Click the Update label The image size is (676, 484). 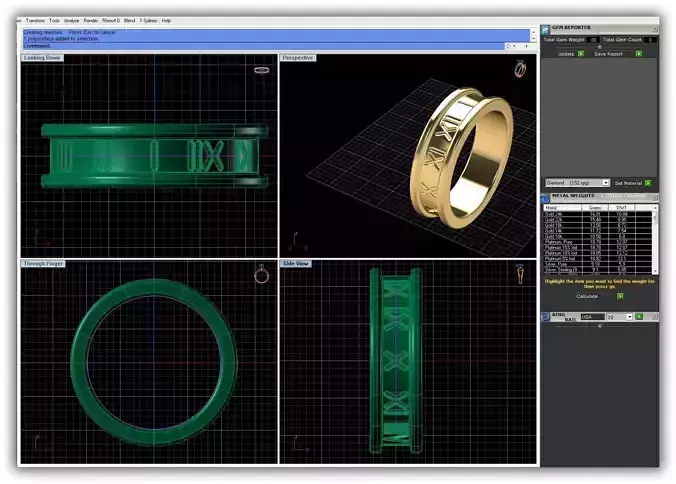coord(566,54)
